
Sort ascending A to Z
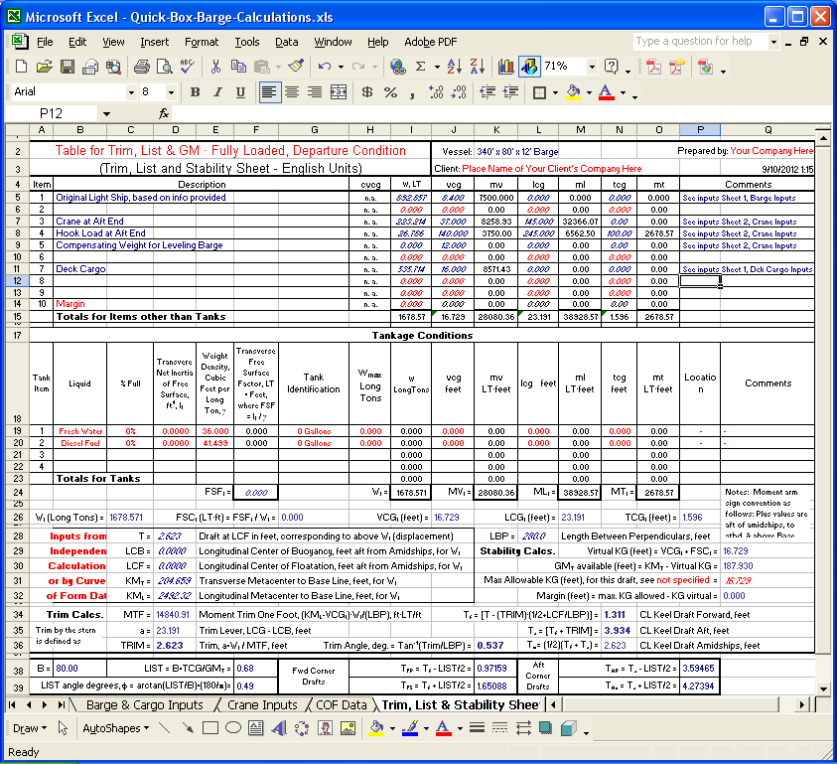[454, 67]
